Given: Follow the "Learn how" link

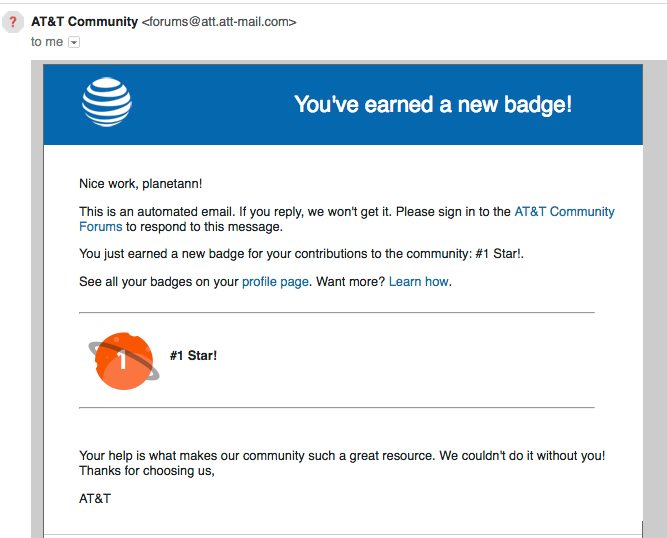Looking at the screenshot, I should click(x=419, y=282).
